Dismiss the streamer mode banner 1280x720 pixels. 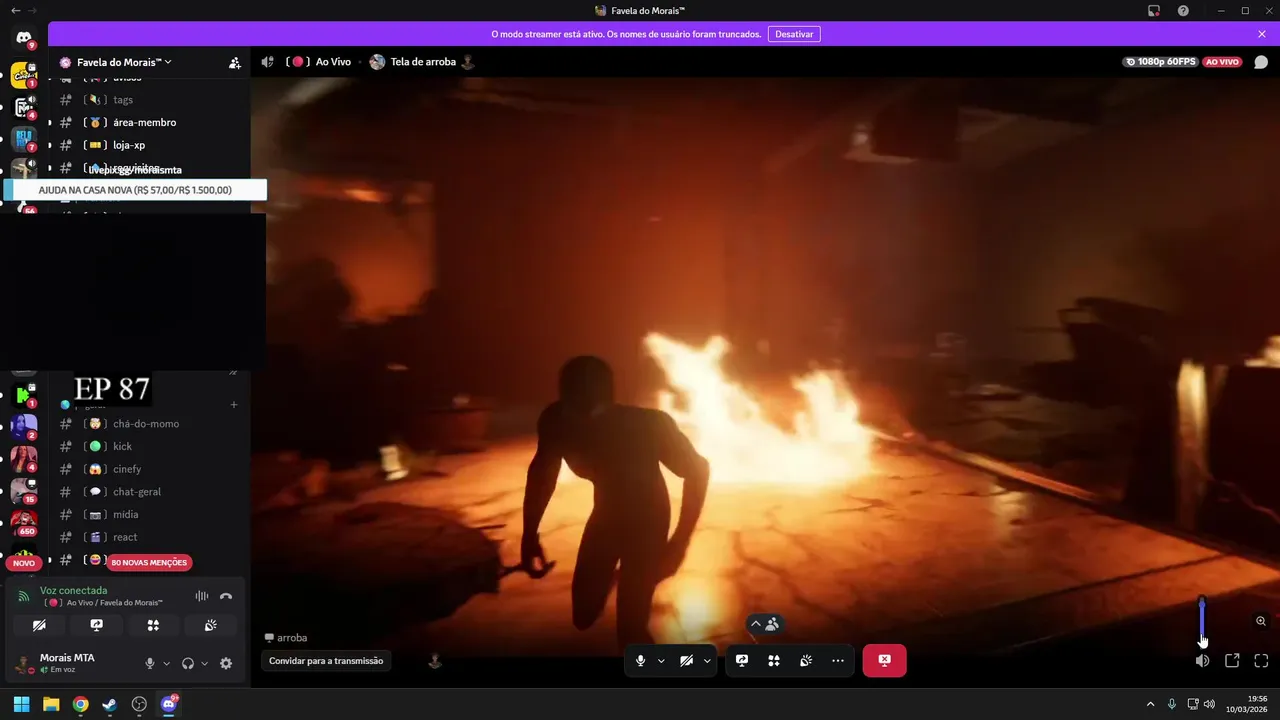click(x=1262, y=34)
